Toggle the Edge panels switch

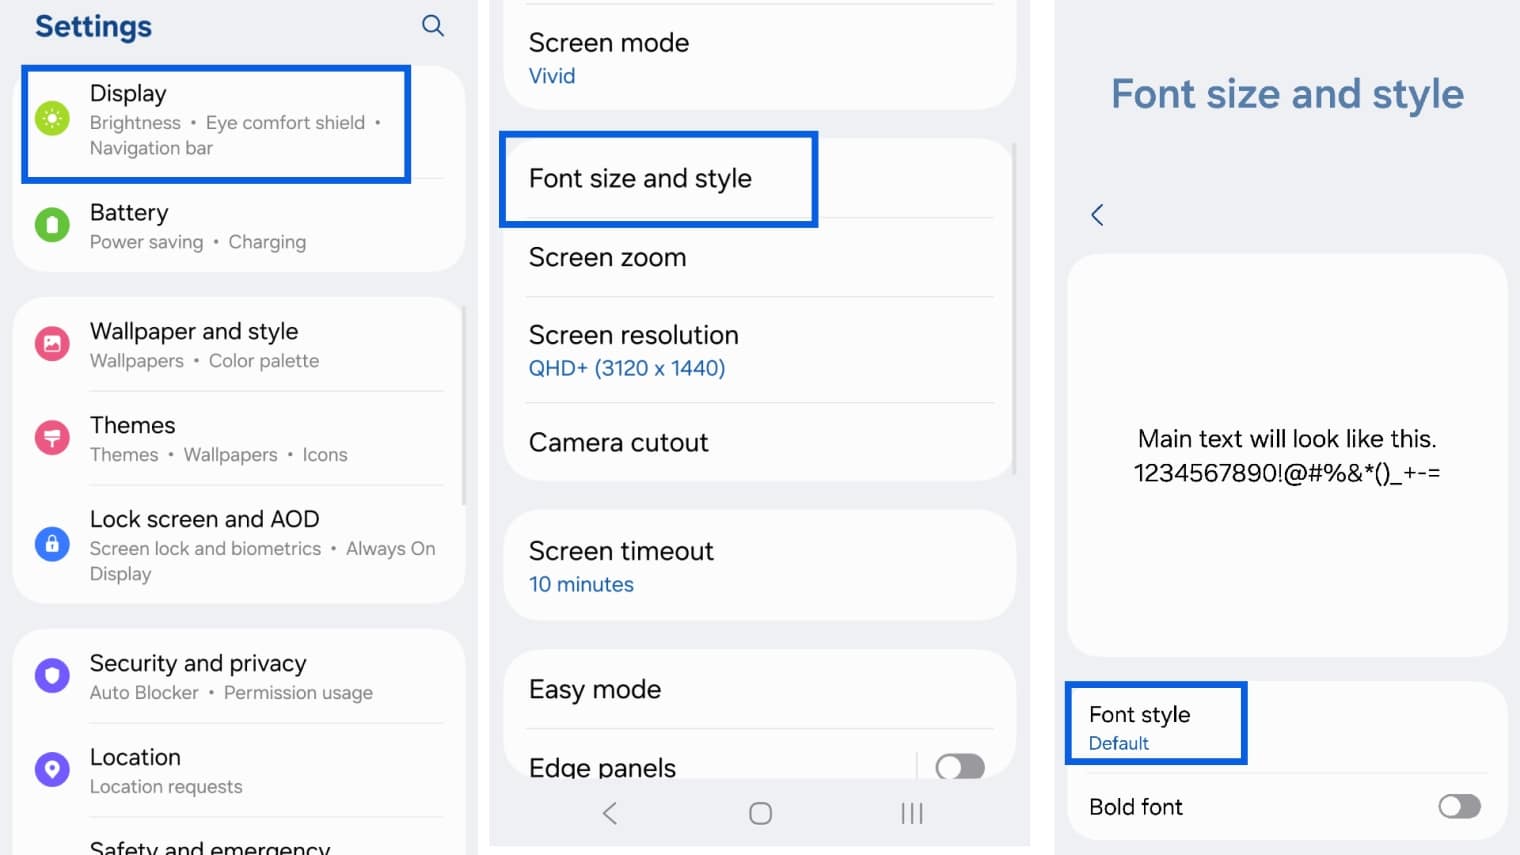point(959,767)
